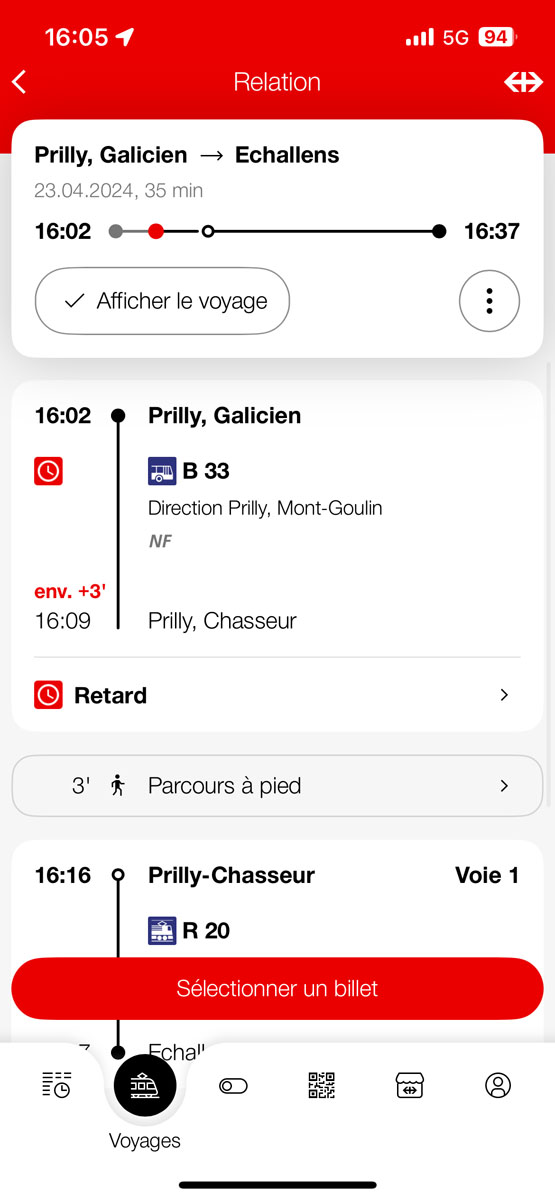The image size is (555, 1200).
Task: Open the QR code ticket scanner tab
Action: tap(321, 1085)
